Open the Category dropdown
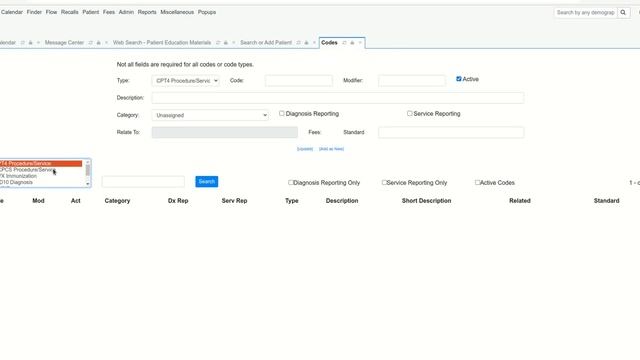Viewport: 640px width, 360px height. [210, 116]
